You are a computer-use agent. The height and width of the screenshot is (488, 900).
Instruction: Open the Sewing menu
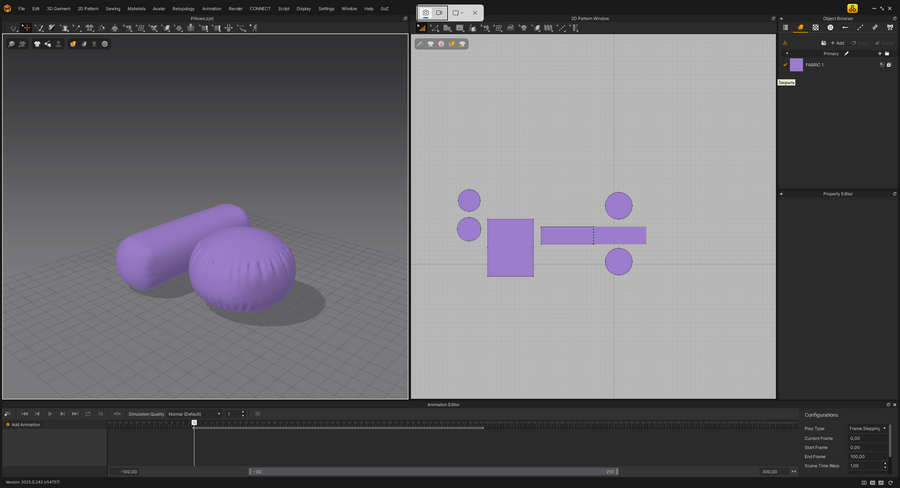tap(113, 8)
